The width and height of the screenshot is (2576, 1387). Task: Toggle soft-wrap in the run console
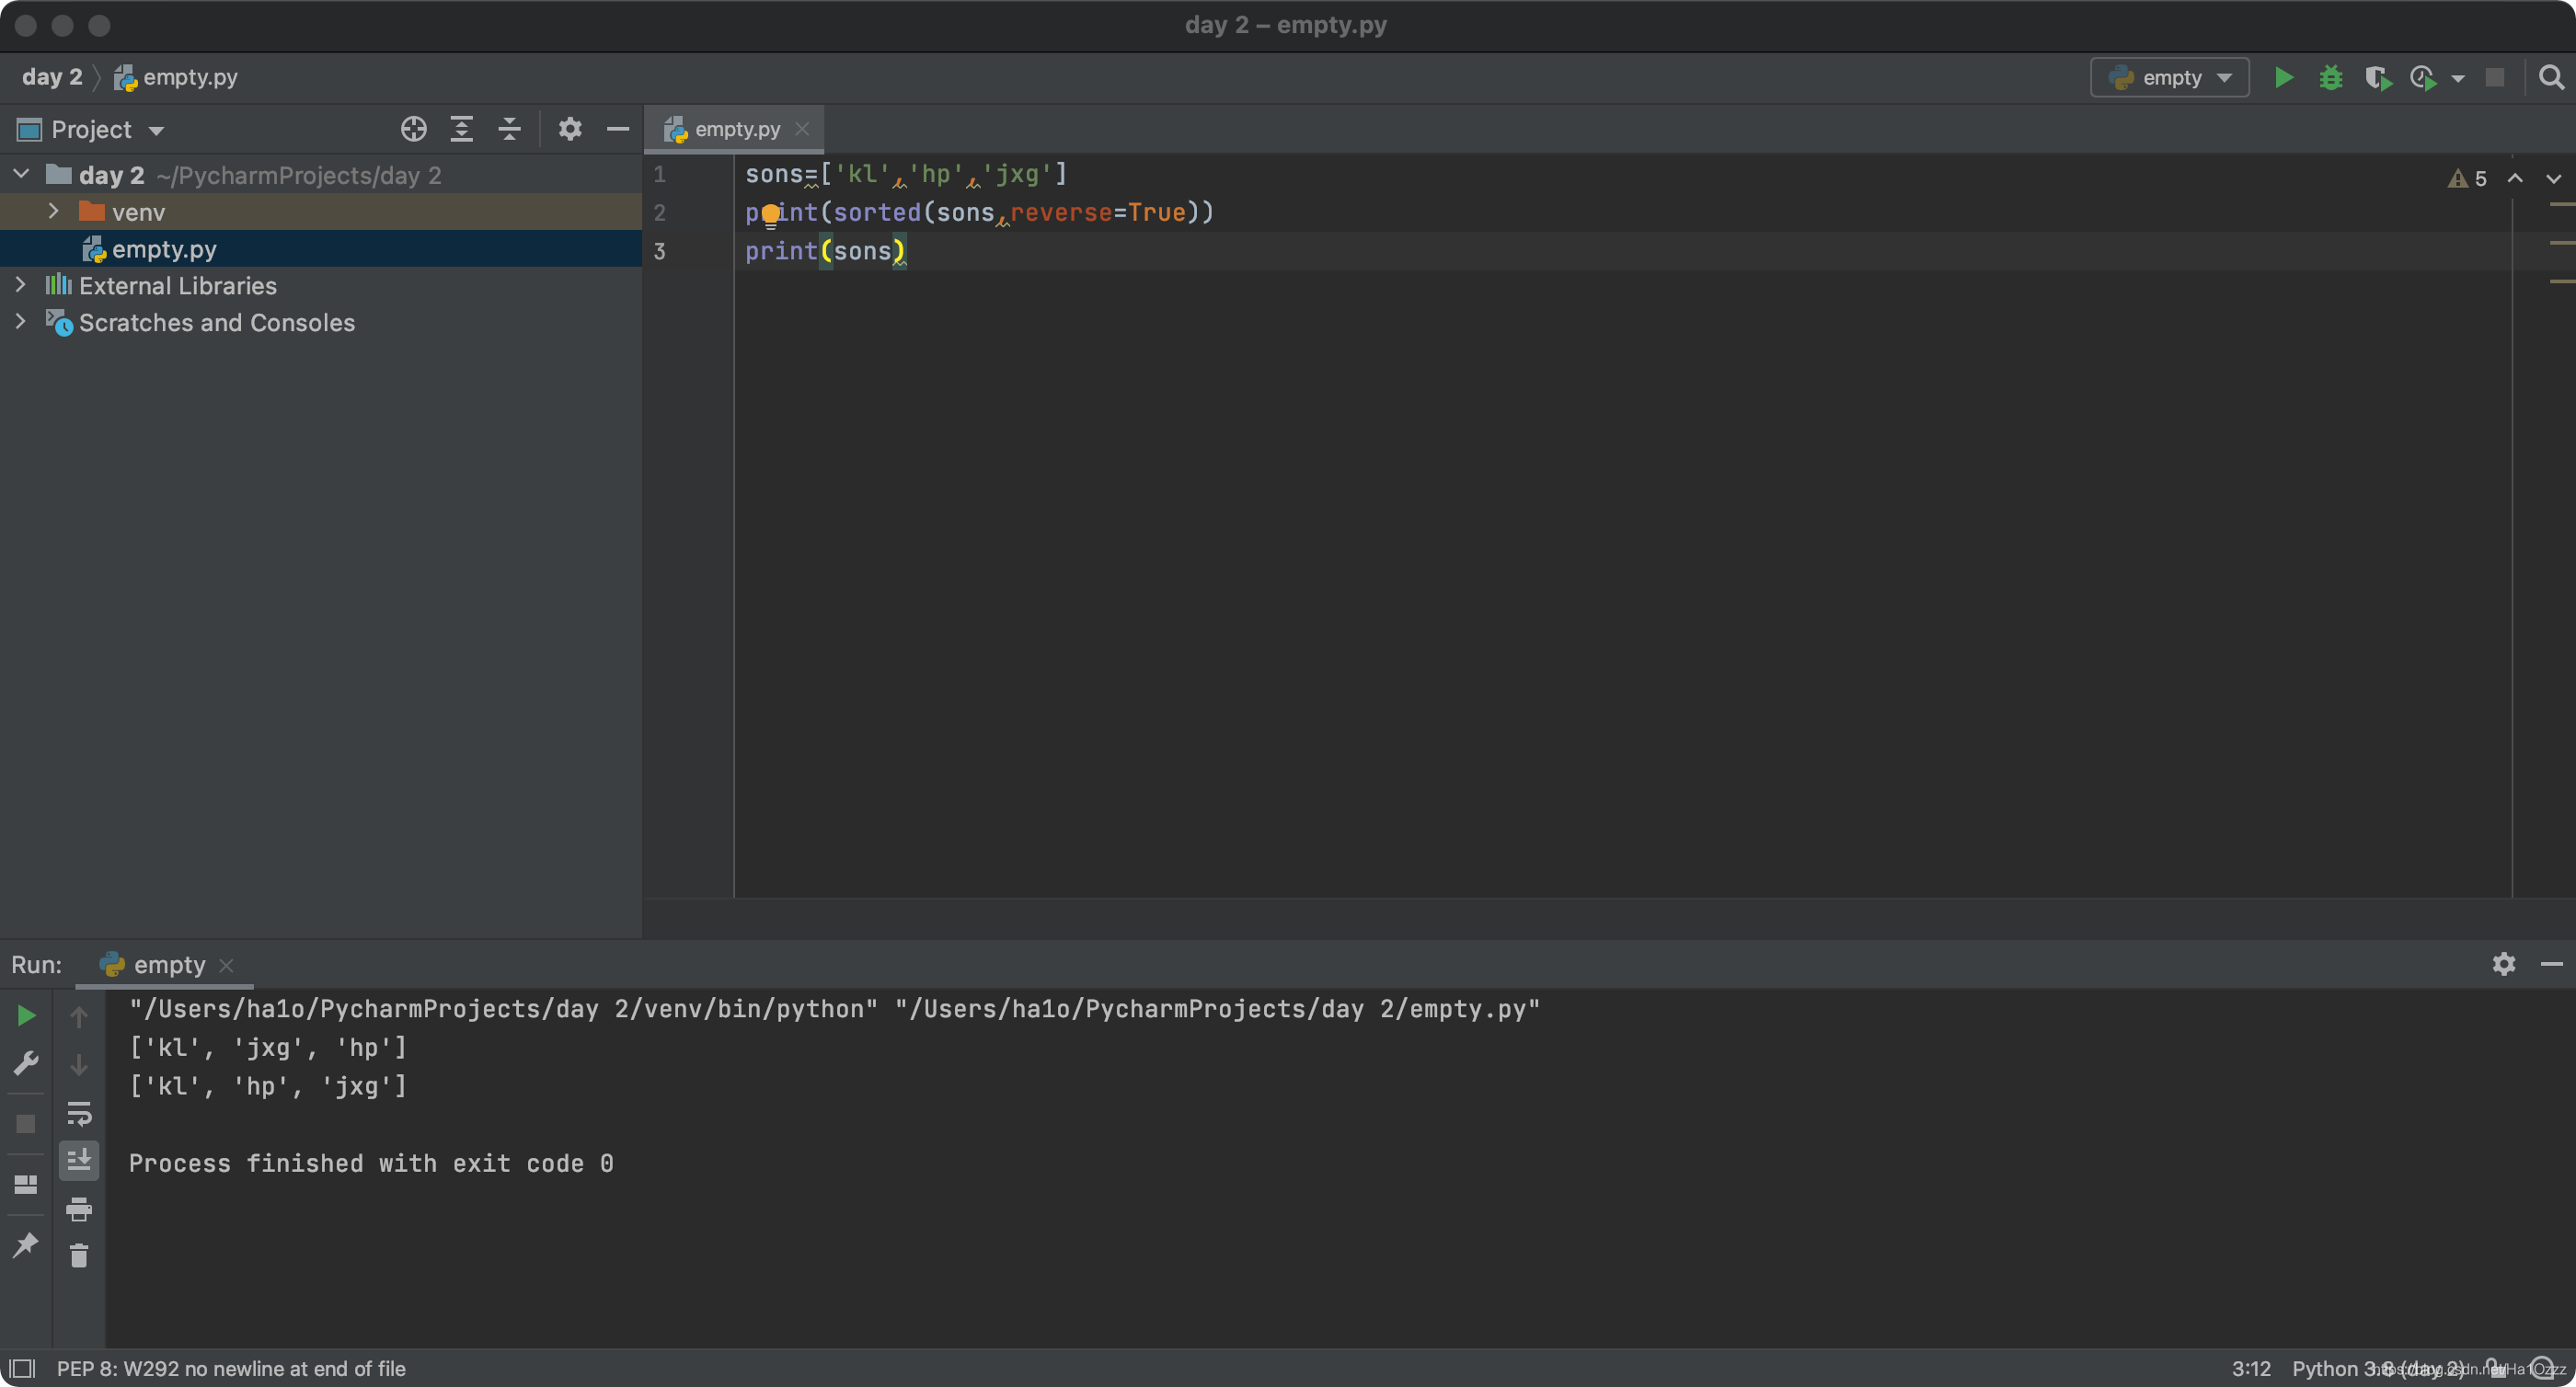(x=79, y=1113)
